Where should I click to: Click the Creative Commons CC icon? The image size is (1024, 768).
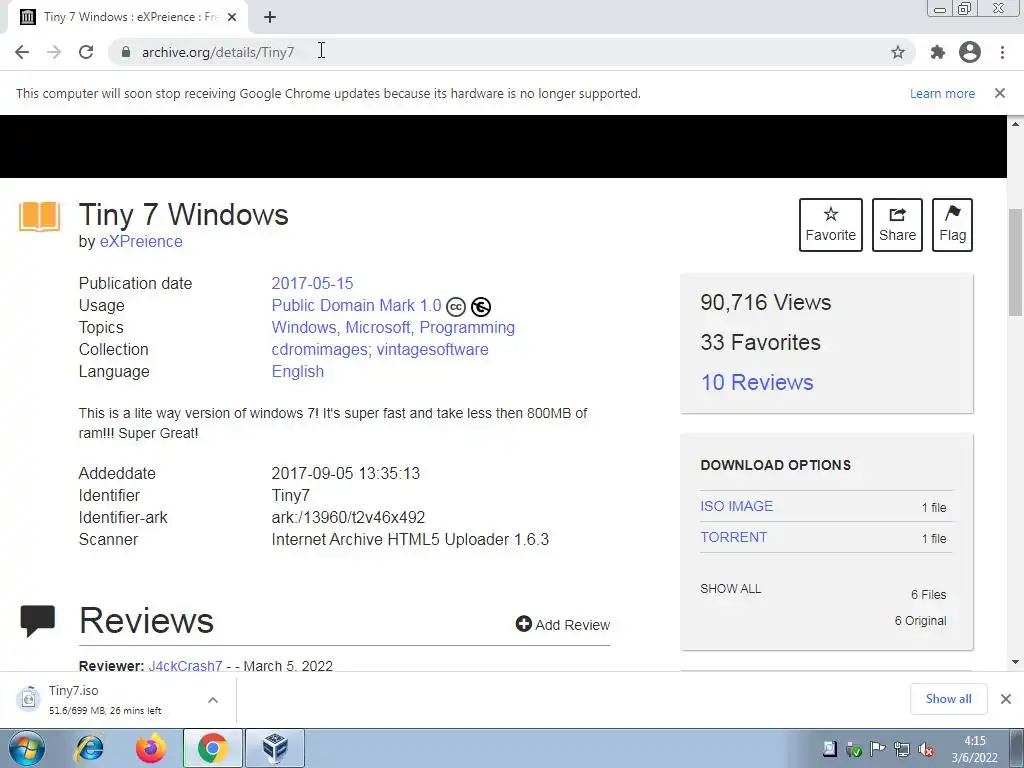[x=456, y=306]
